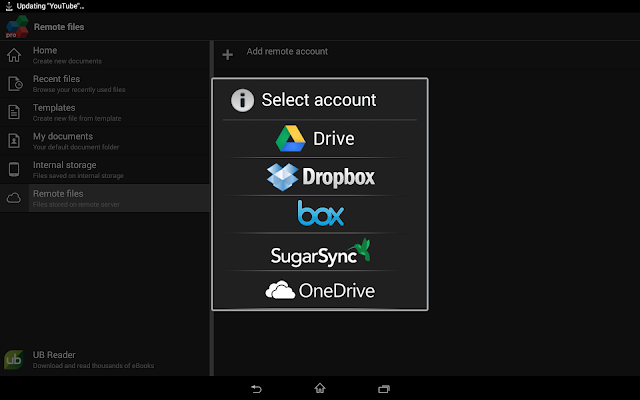Open Recent files clock icon
The height and width of the screenshot is (400, 640).
[x=14, y=84]
